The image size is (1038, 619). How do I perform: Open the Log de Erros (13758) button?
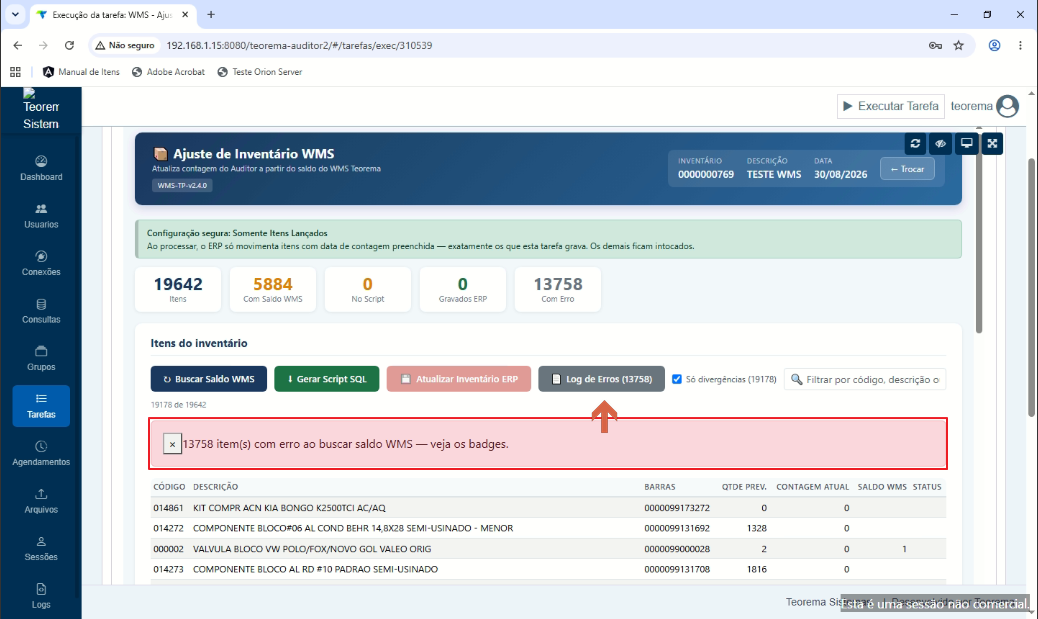[601, 379]
